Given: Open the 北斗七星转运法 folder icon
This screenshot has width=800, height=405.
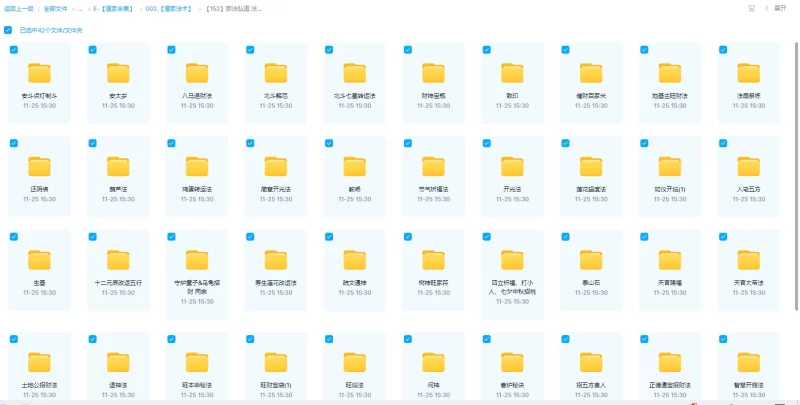Looking at the screenshot, I should pos(355,73).
